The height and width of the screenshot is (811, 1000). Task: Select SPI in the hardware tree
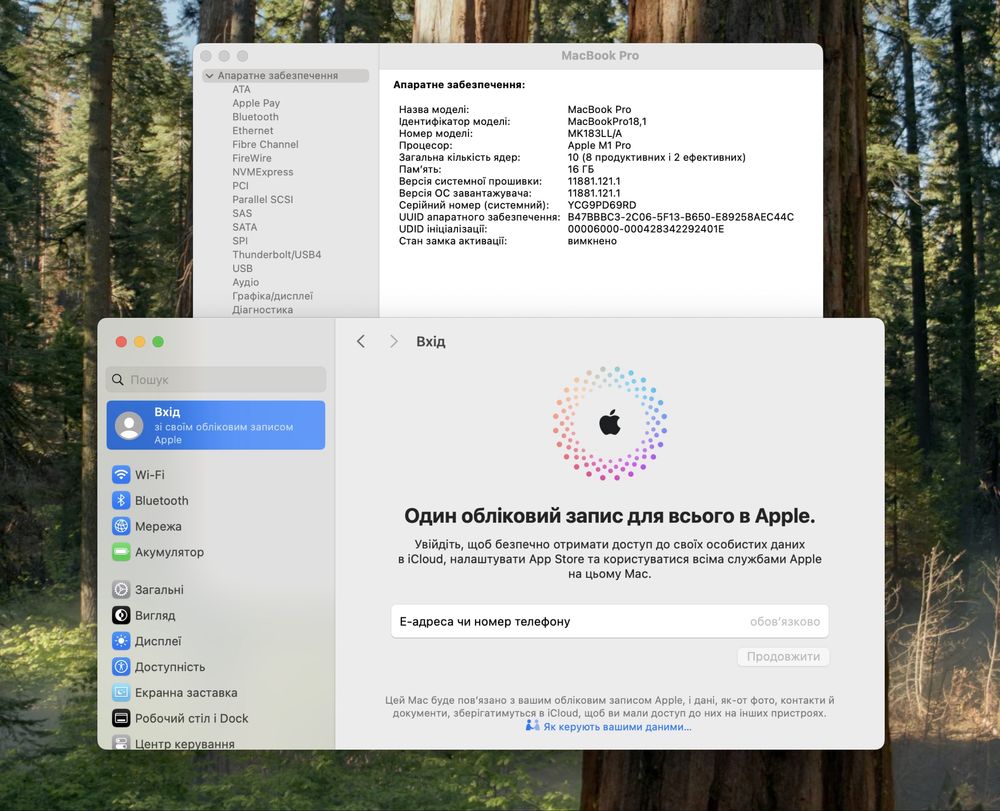point(240,241)
